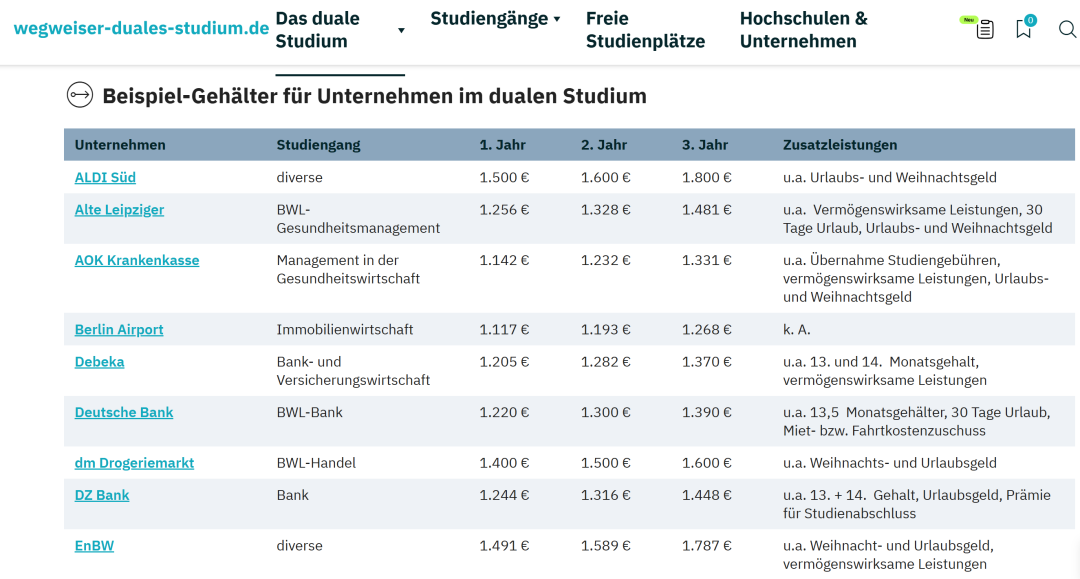1080x579 pixels.
Task: Click the magnifying glass search icon
Action: [1067, 29]
